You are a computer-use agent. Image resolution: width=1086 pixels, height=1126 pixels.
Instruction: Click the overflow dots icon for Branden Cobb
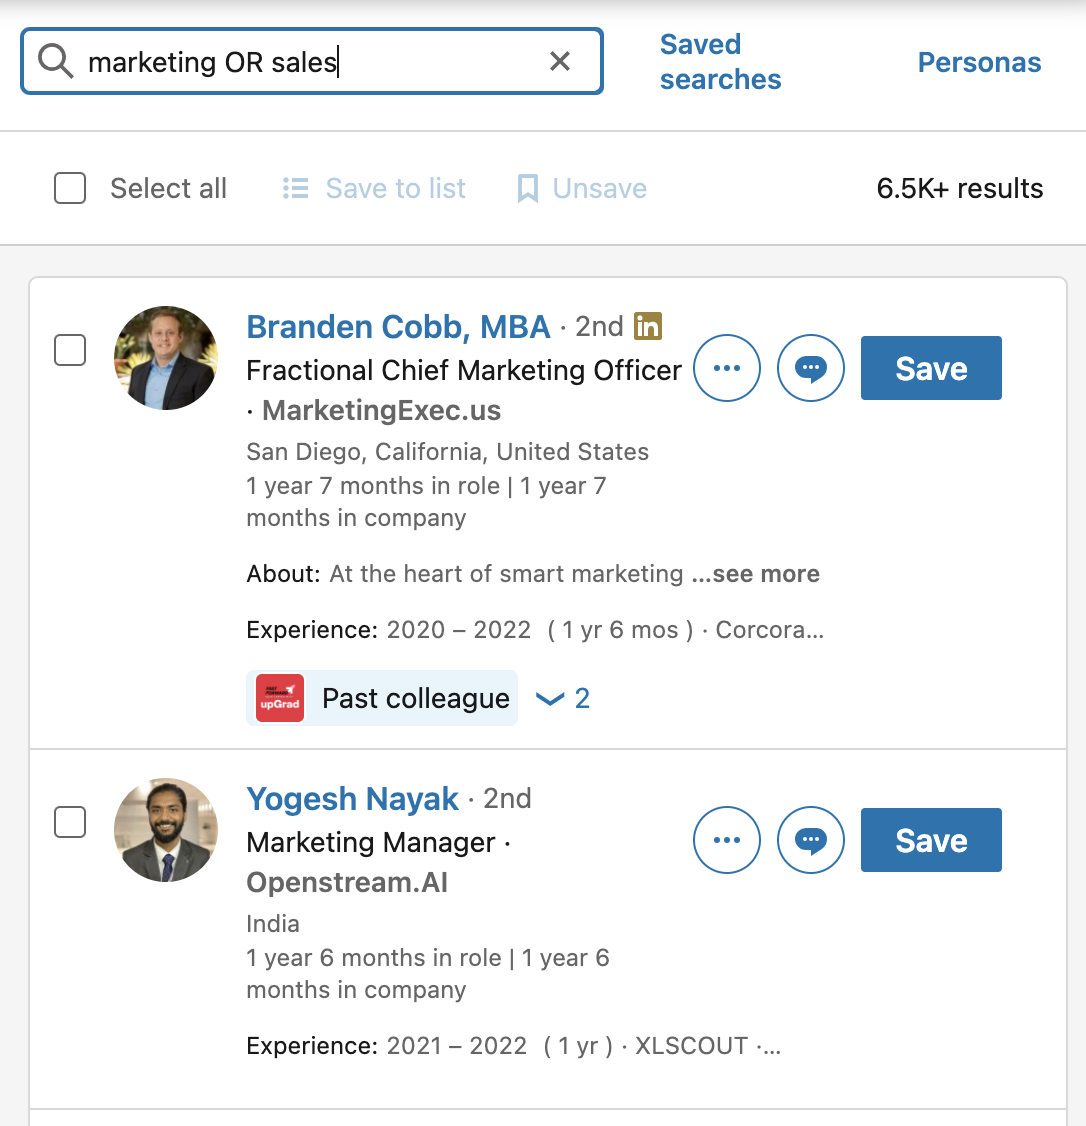727,368
